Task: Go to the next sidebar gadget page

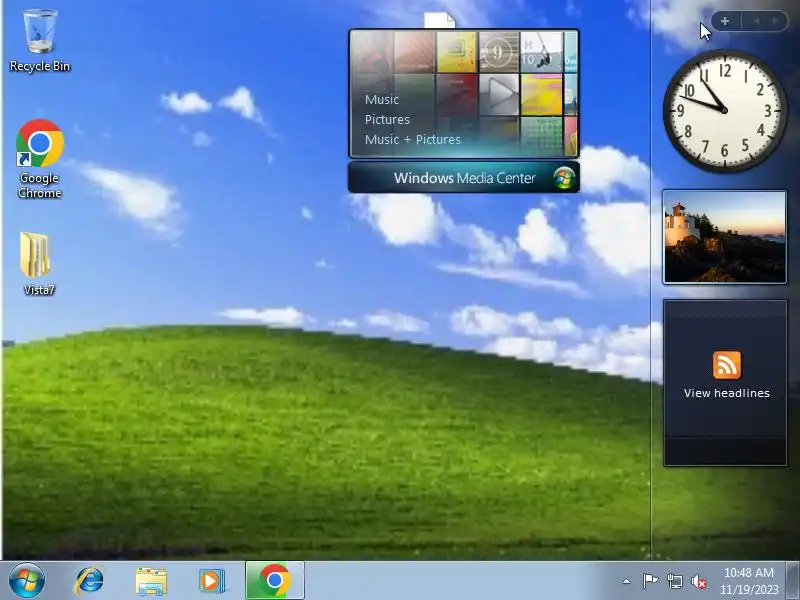Action: coord(776,21)
